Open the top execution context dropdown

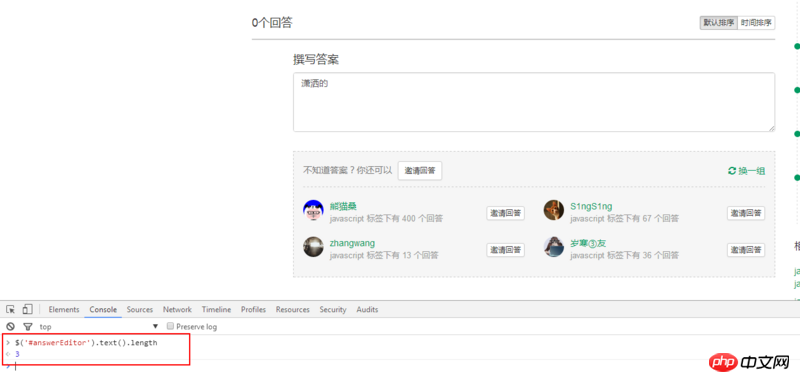coord(99,326)
